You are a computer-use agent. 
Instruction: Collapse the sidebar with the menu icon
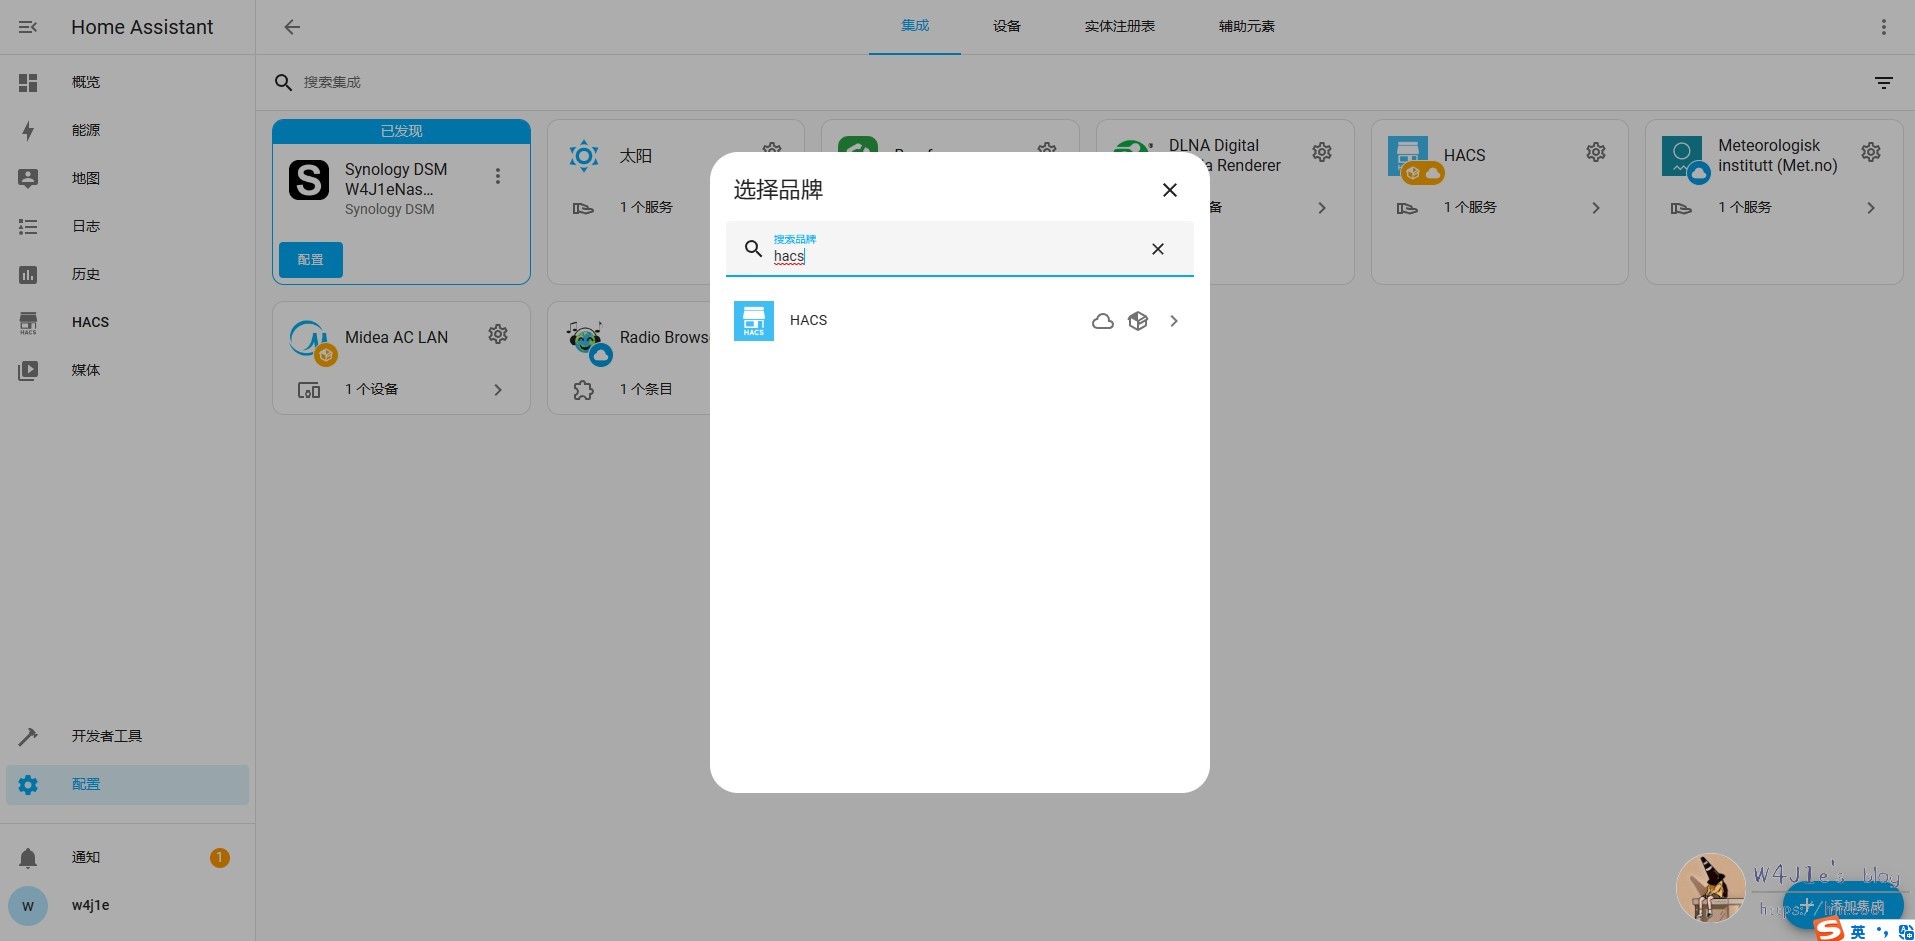click(28, 27)
